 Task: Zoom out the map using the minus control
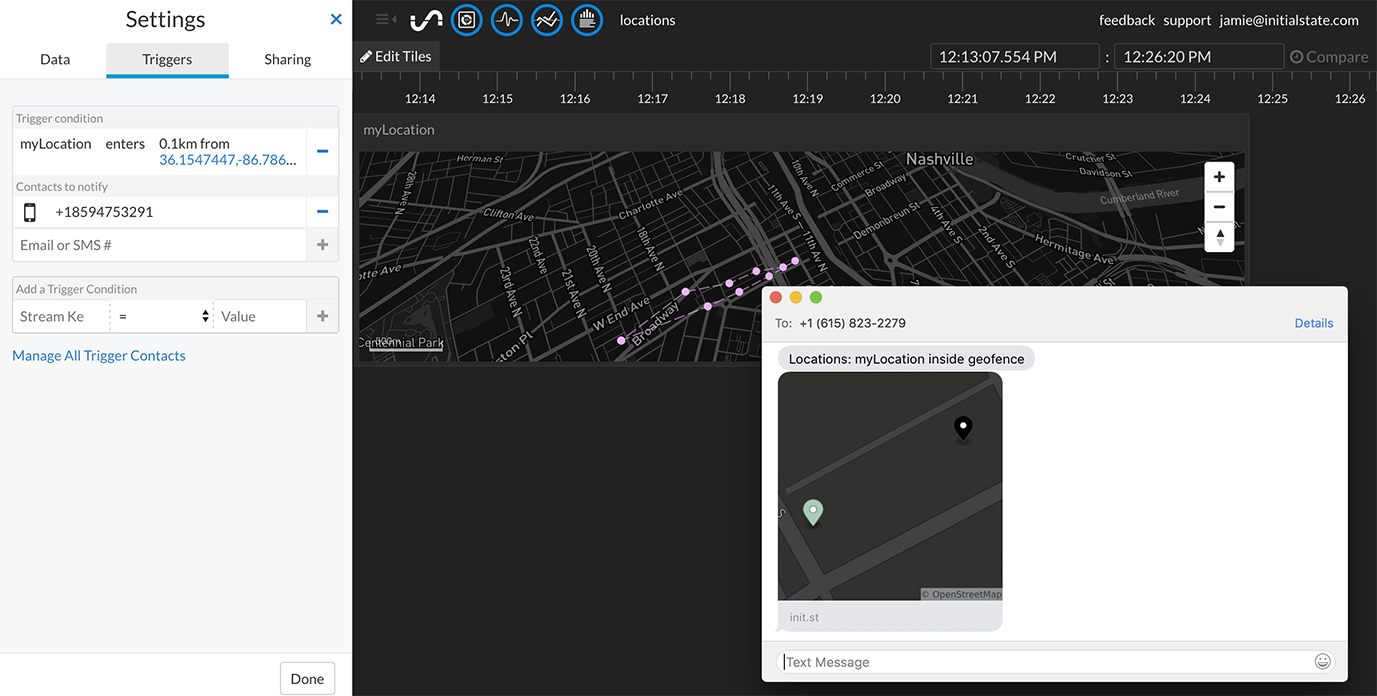click(x=1219, y=207)
